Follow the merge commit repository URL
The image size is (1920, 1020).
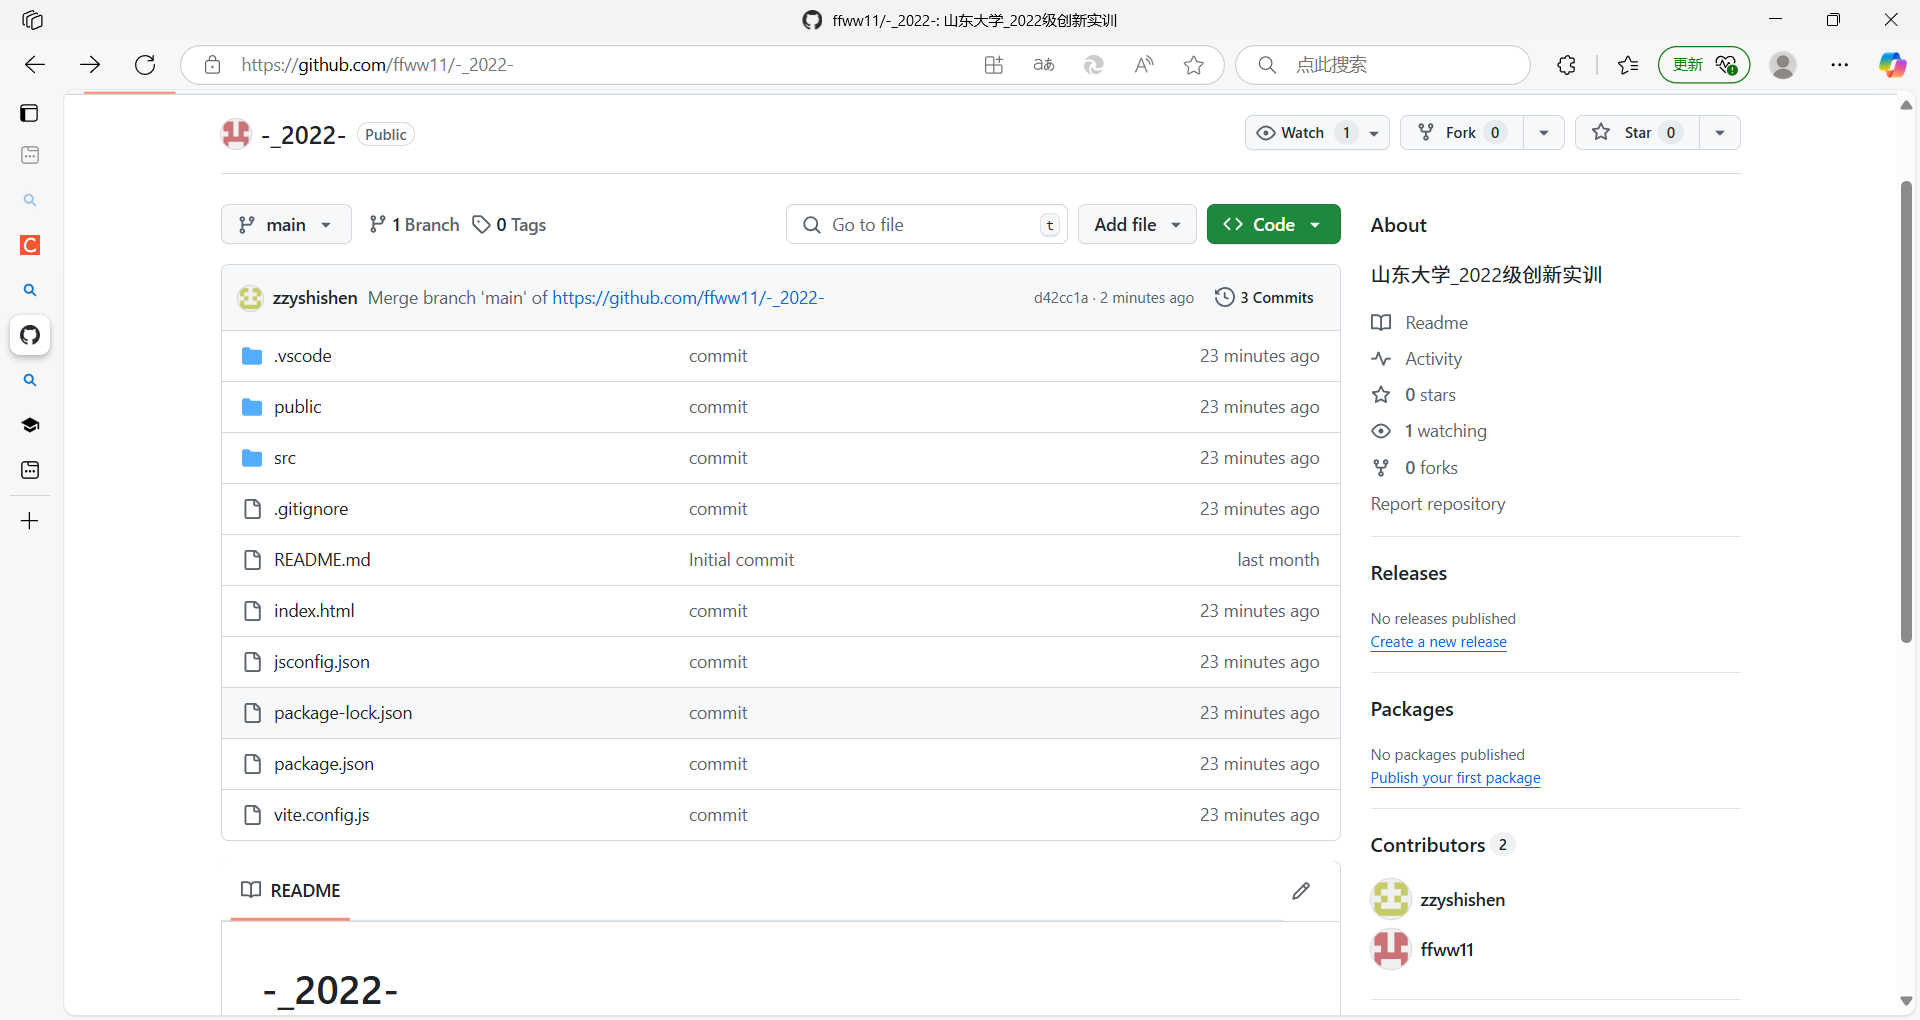[x=688, y=298]
